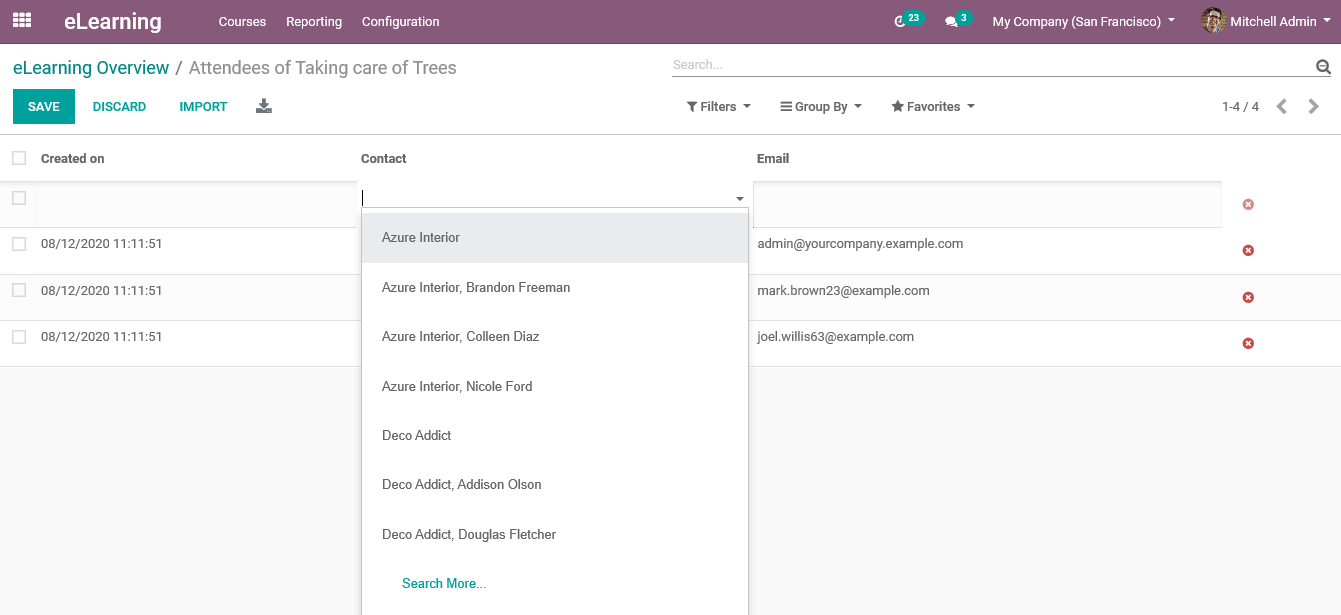Remove attendee joel.willis63@example.com
This screenshot has width=1341, height=615.
click(x=1248, y=343)
